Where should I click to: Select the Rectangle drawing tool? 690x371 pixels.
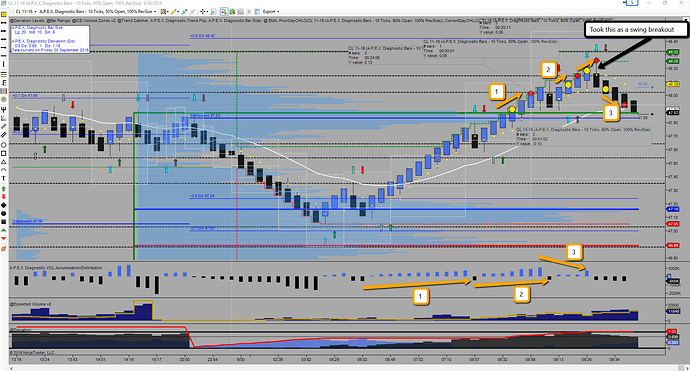4,153
